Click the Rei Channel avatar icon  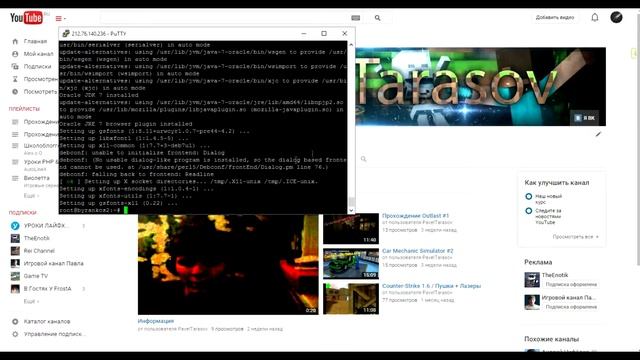click(15, 251)
